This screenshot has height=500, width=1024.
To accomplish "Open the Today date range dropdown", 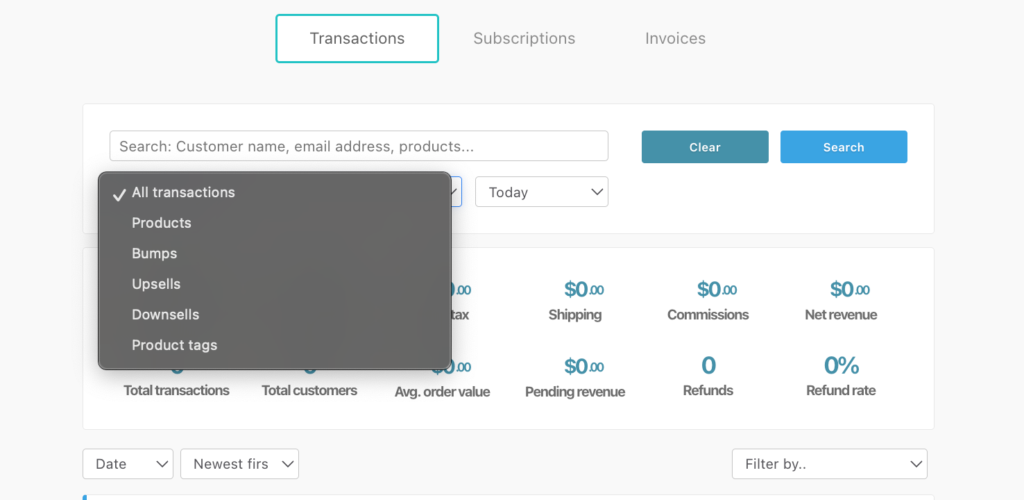I will tap(541, 192).
